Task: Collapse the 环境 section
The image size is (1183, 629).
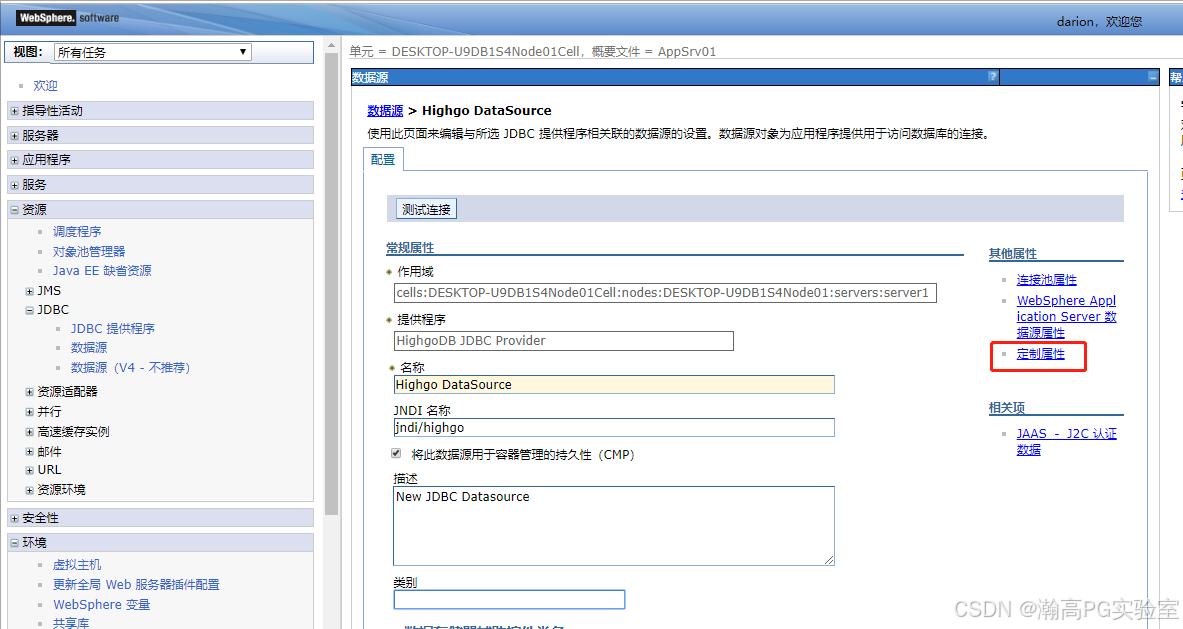Action: pos(14,543)
